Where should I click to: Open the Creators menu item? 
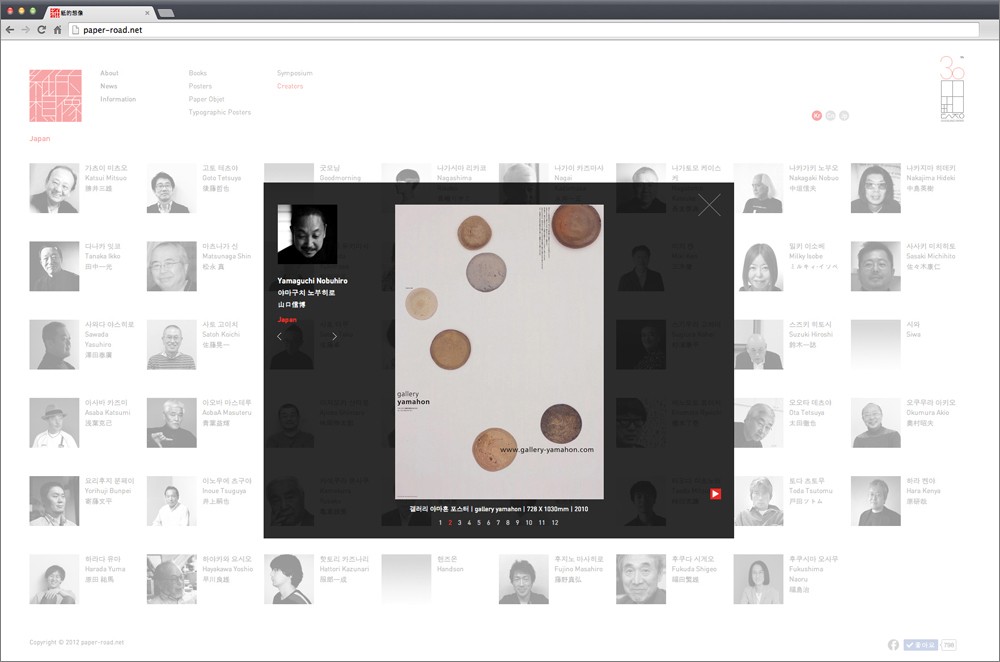pos(290,86)
